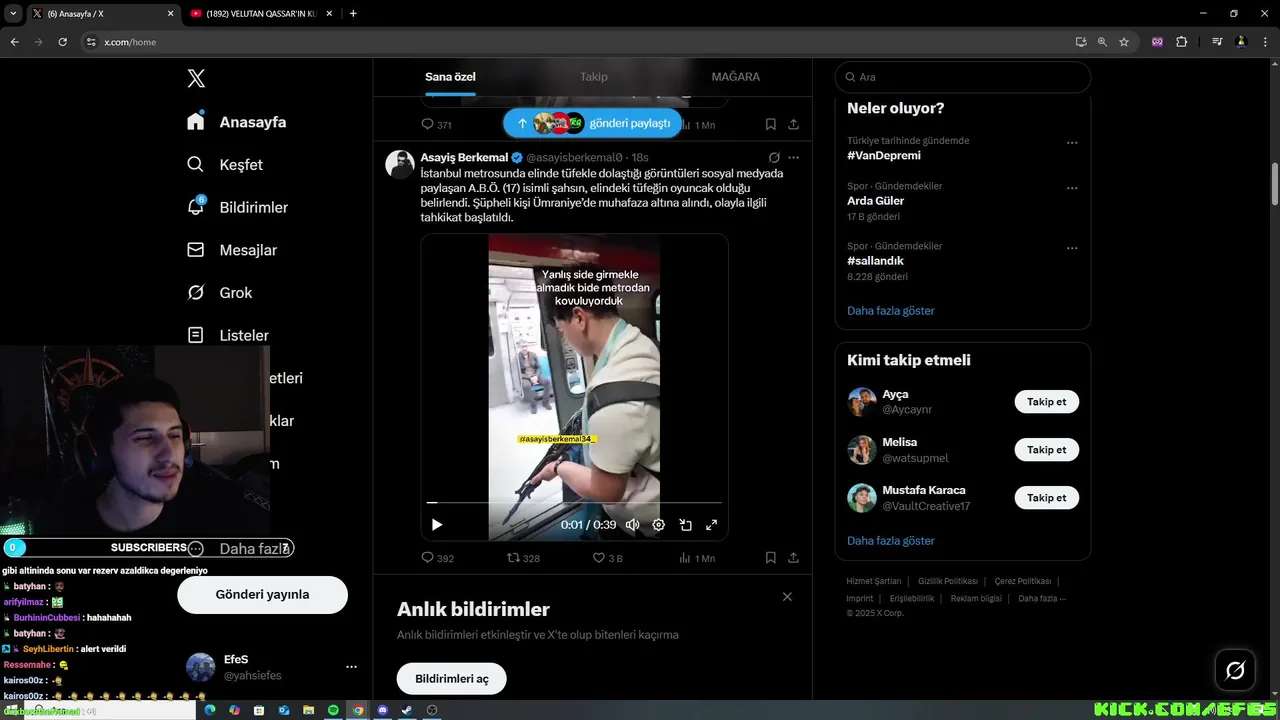This screenshot has width=1280, height=720.
Task: Reload the page
Action: point(62,42)
